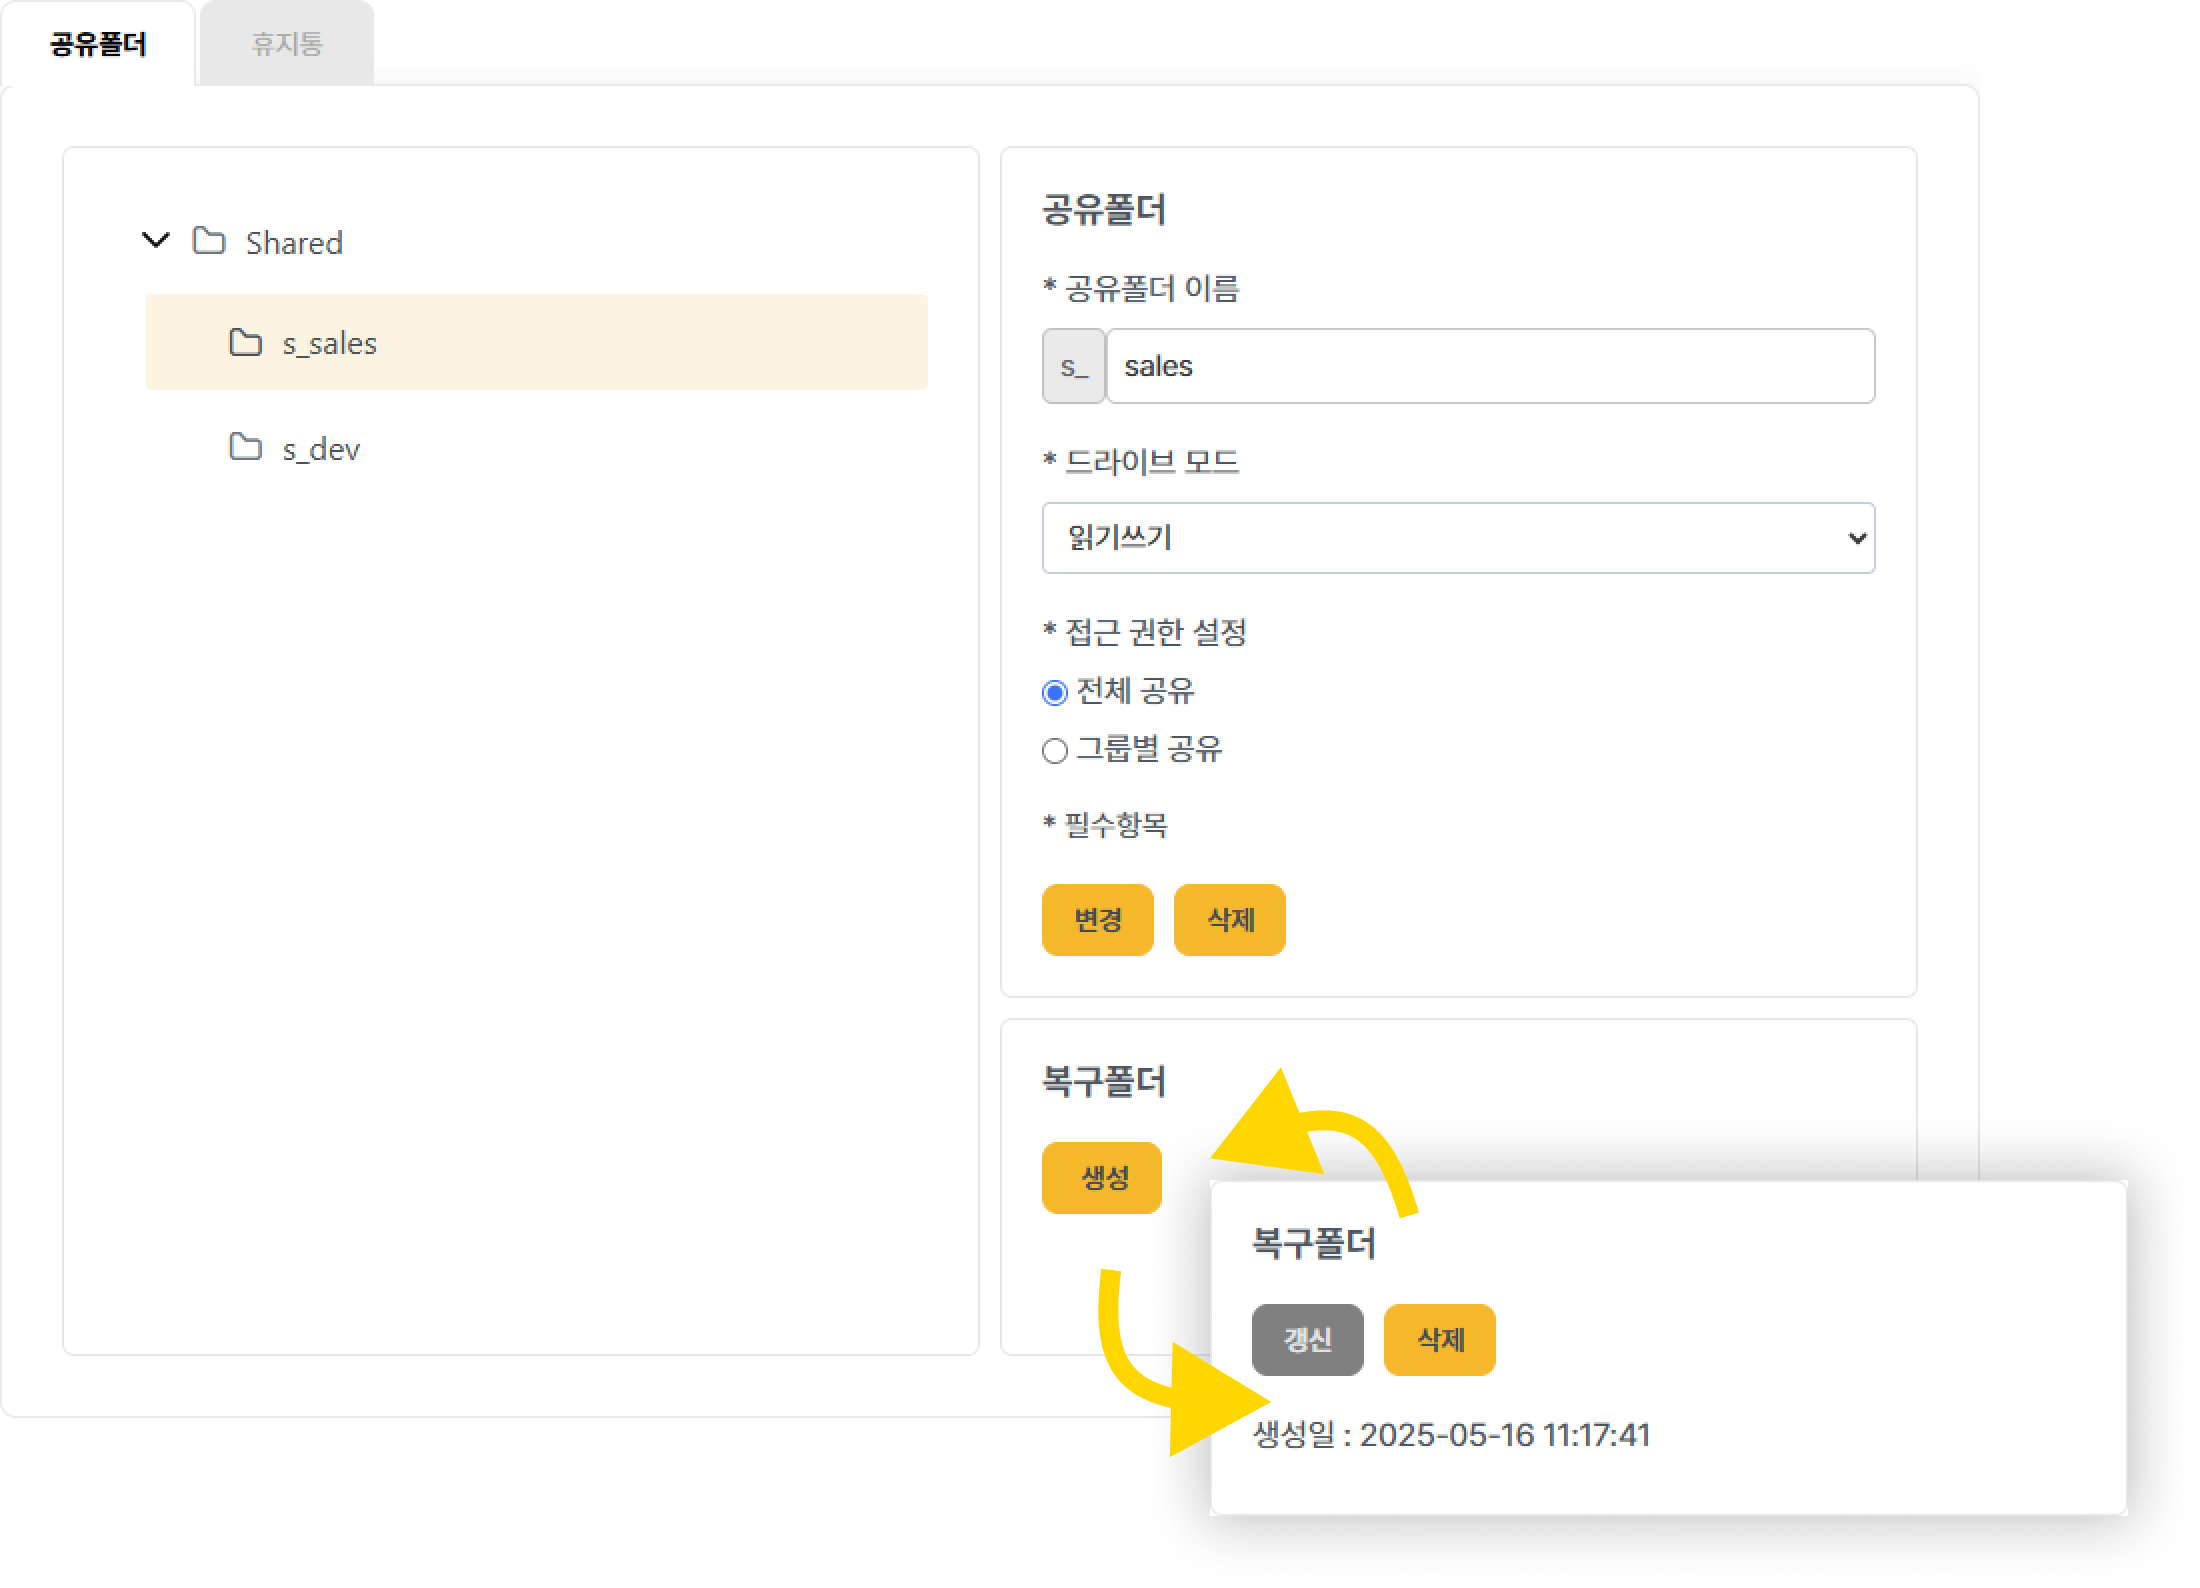The width and height of the screenshot is (2200, 1588).
Task: Click the dropdown arrow beside 읽기쓰기
Action: click(1857, 538)
